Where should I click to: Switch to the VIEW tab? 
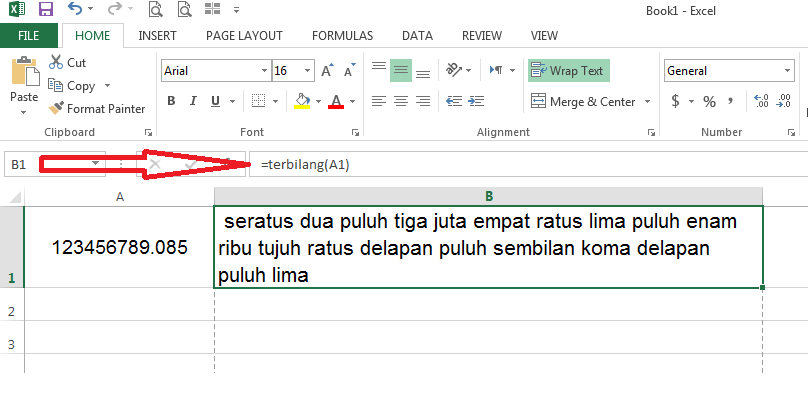pyautogui.click(x=544, y=36)
